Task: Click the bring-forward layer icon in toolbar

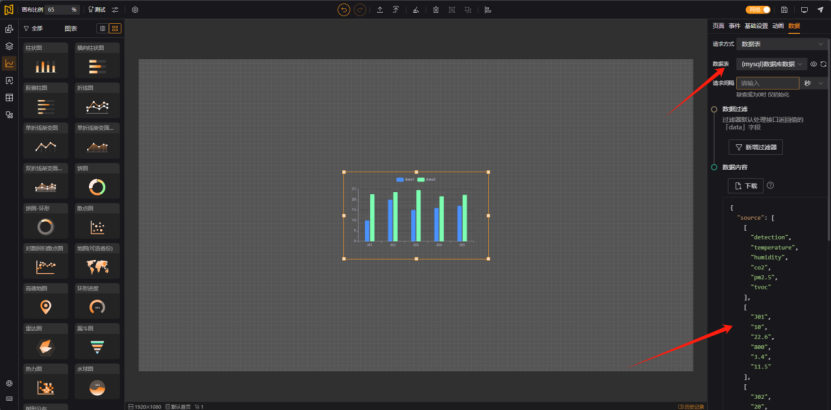Action: click(x=396, y=10)
